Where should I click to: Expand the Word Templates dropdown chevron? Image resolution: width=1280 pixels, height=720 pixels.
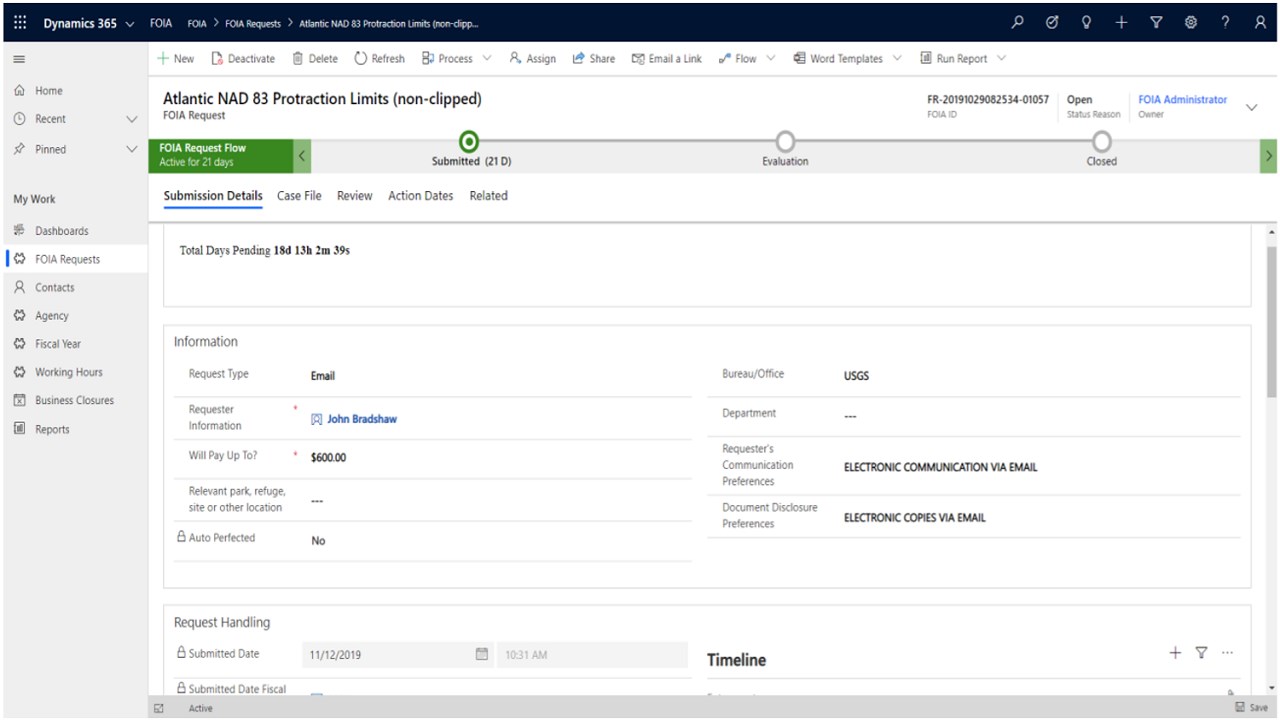[x=897, y=59]
